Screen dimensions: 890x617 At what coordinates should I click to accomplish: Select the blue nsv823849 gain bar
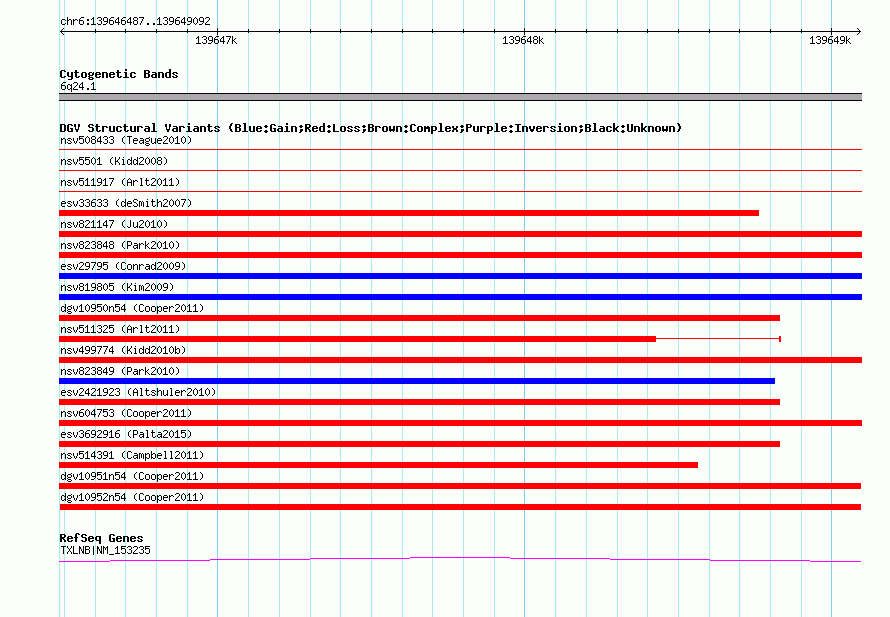(417, 381)
